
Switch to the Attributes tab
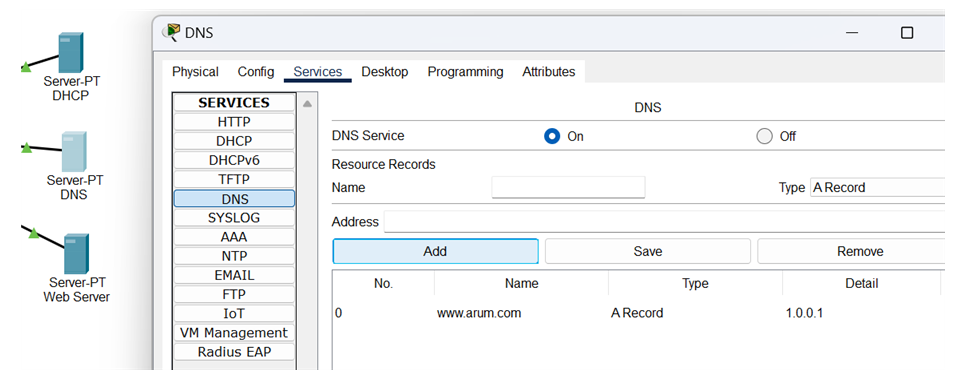(x=549, y=72)
